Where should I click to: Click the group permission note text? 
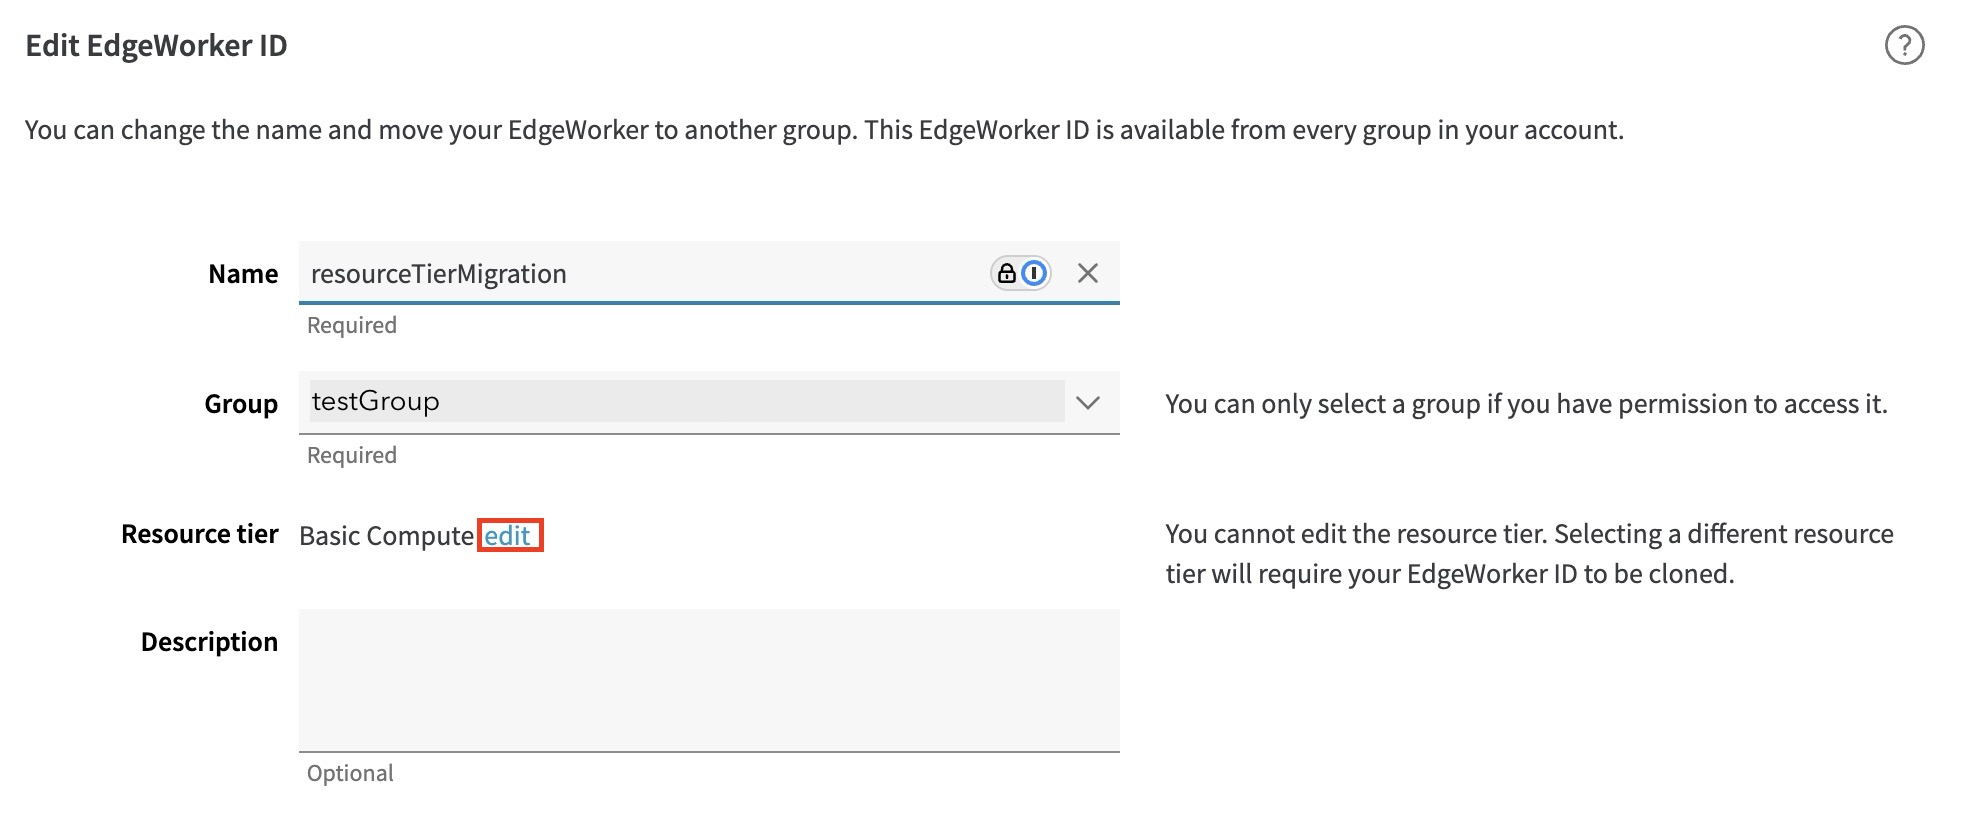click(x=1526, y=404)
